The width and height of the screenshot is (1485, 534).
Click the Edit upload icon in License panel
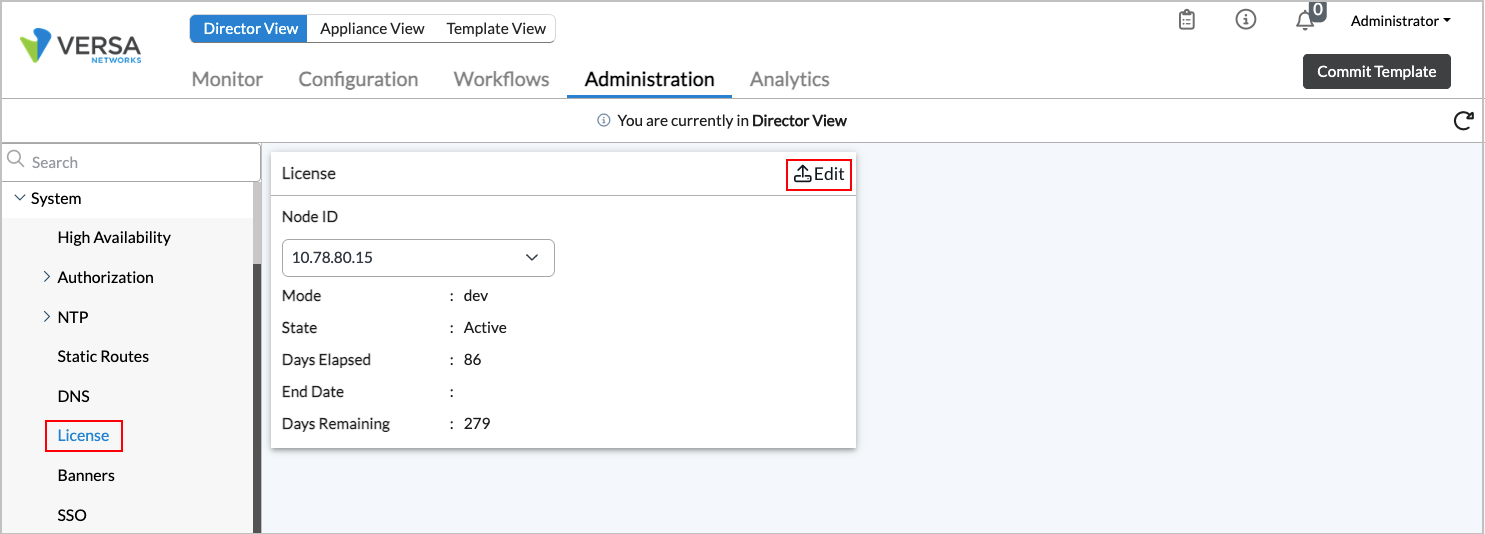tap(803, 174)
